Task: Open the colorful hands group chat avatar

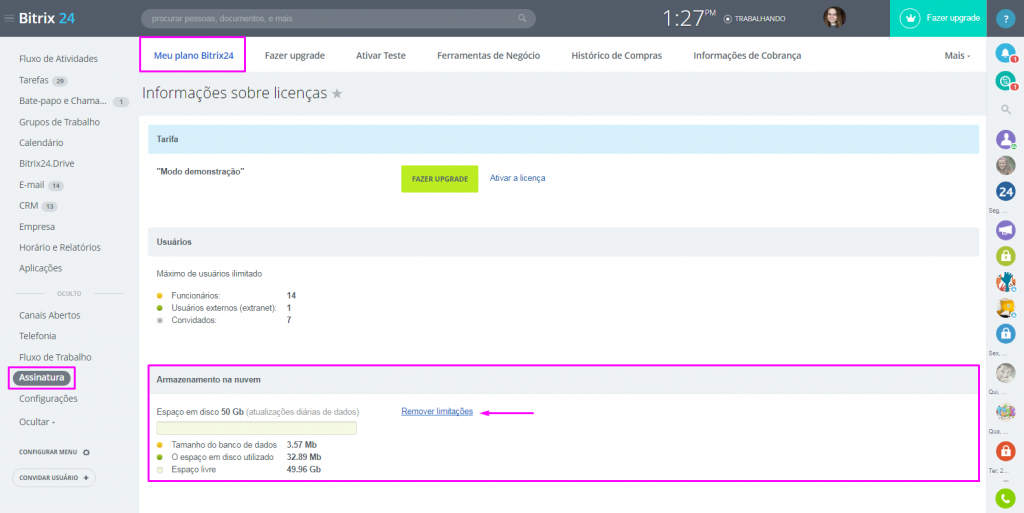Action: point(1006,282)
